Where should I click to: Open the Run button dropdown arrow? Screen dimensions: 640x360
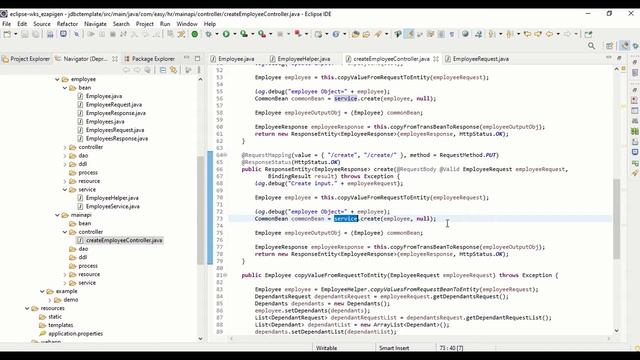pos(234,34)
